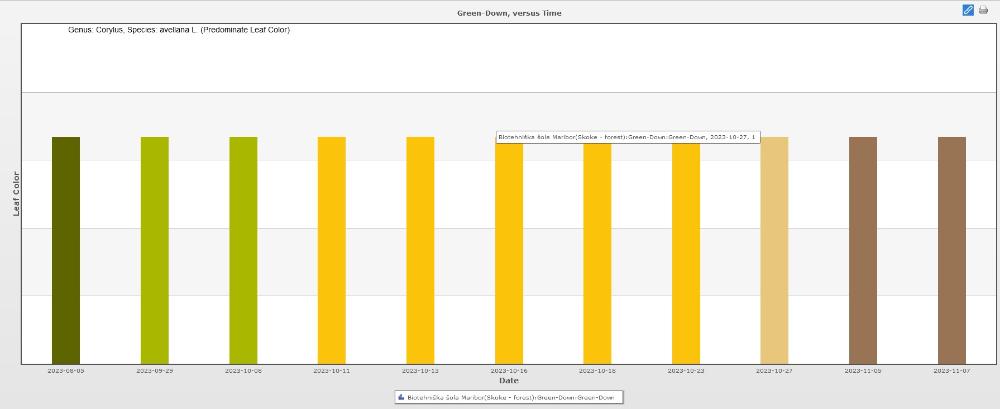Viewport: 1000px width, 409px height.
Task: Click the legend series marker icon
Action: tap(403, 397)
